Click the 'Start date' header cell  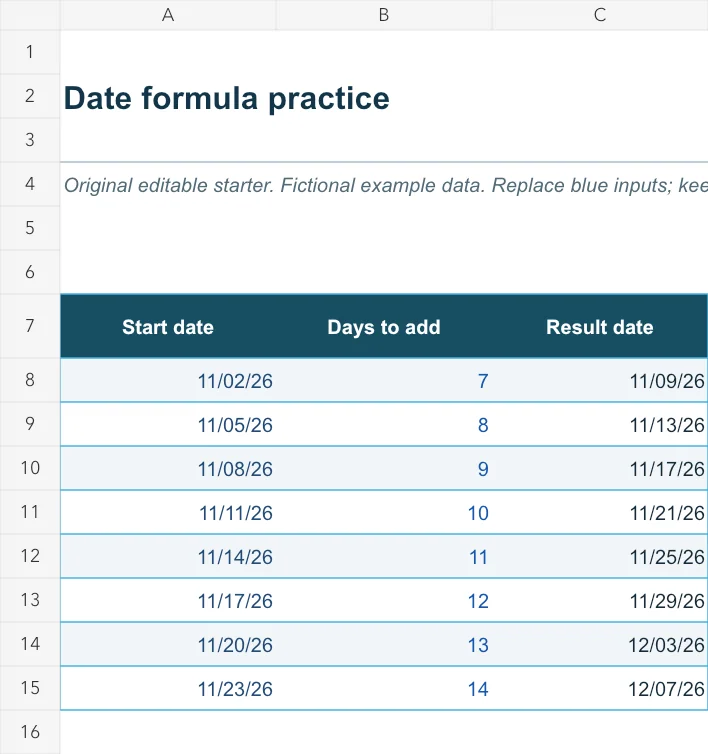pyautogui.click(x=168, y=327)
